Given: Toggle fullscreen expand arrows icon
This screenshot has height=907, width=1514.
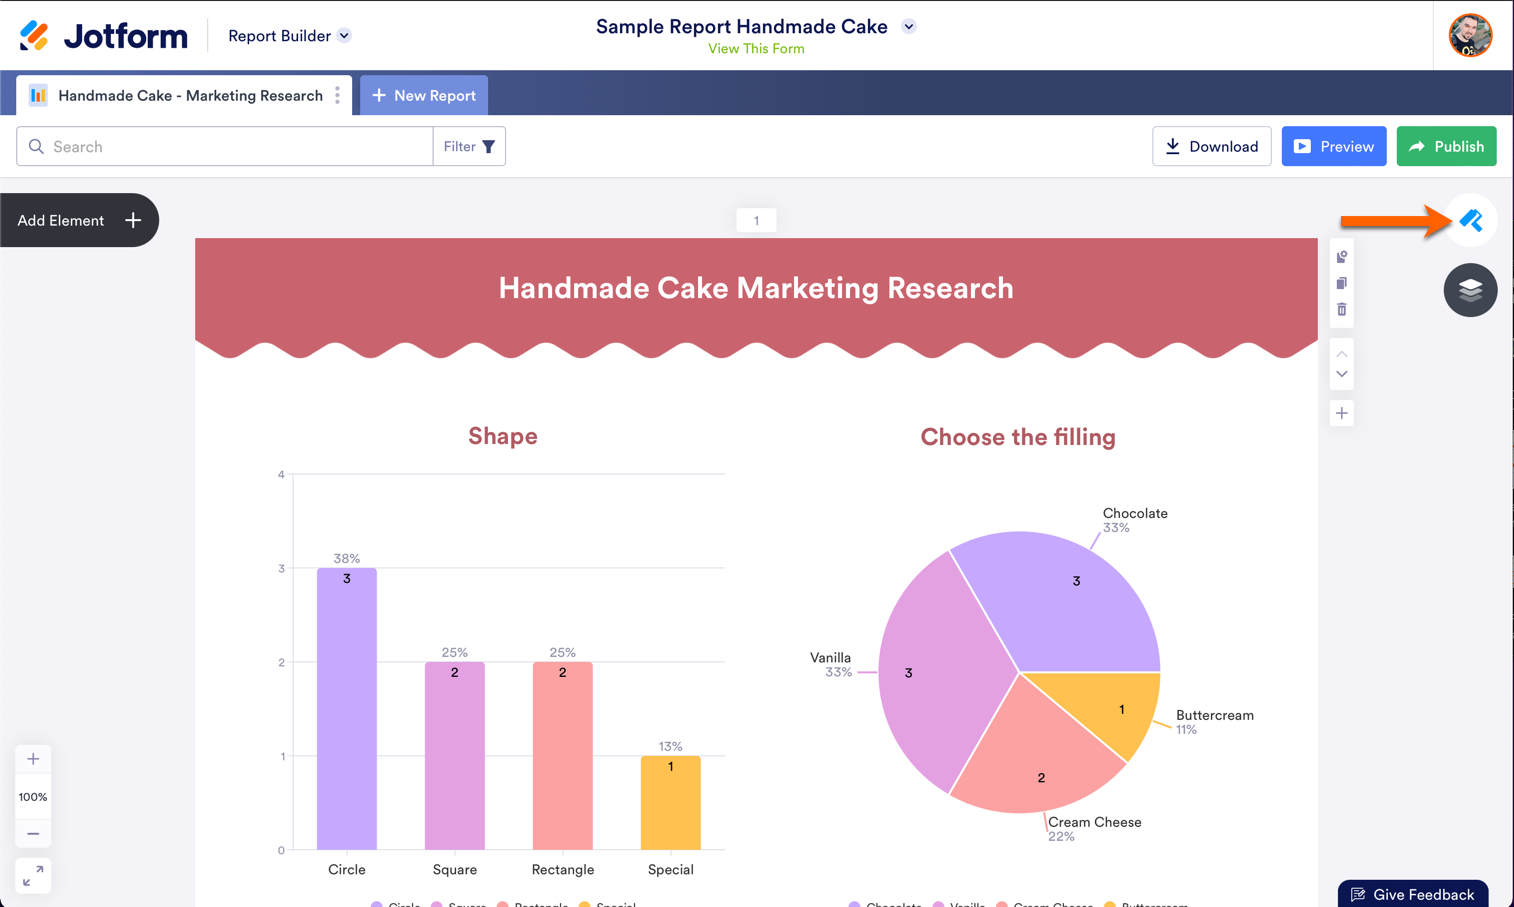Looking at the screenshot, I should coord(33,876).
